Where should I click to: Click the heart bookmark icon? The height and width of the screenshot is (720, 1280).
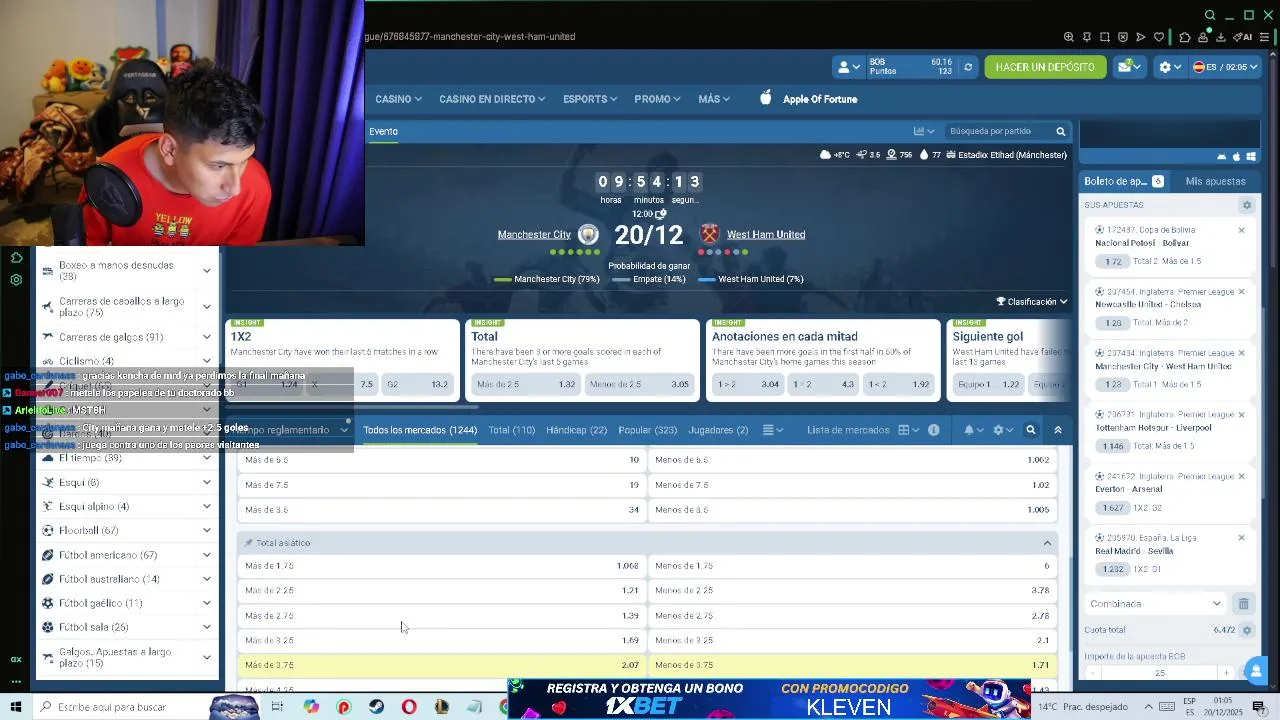coord(1159,37)
